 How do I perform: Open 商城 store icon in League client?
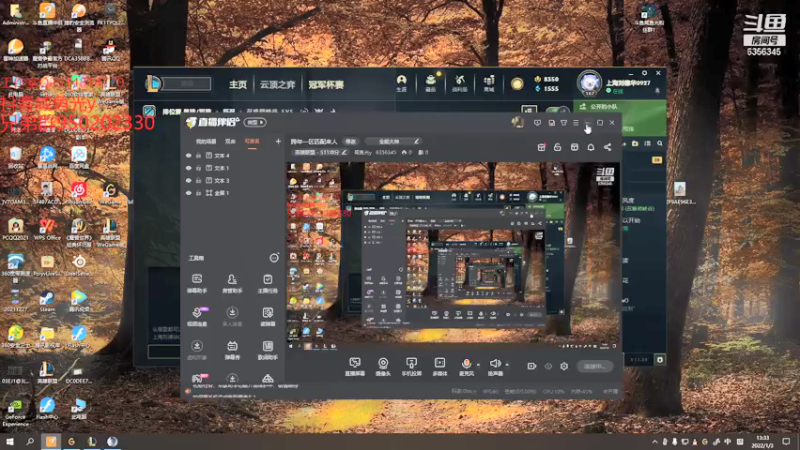pyautogui.click(x=489, y=83)
